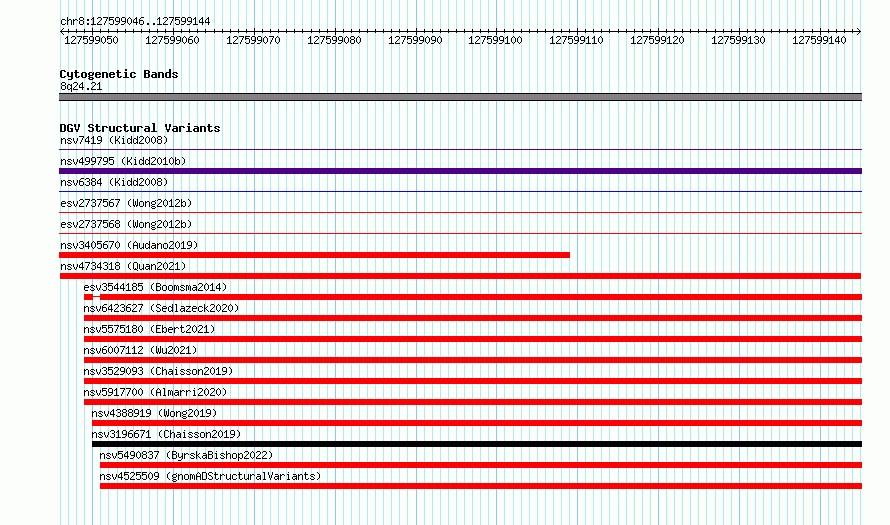Open variant nsv4388919 (Wong2019) label
890x525 pixels.
154,413
